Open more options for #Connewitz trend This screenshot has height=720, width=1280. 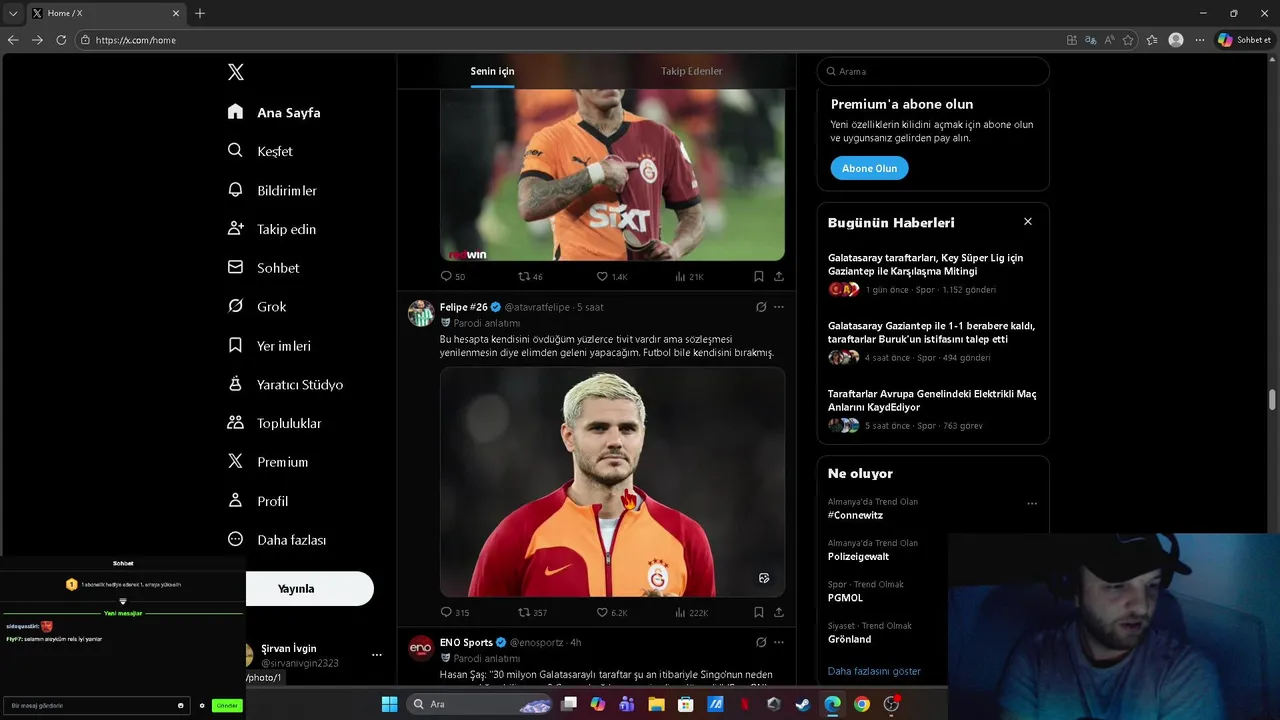1032,503
